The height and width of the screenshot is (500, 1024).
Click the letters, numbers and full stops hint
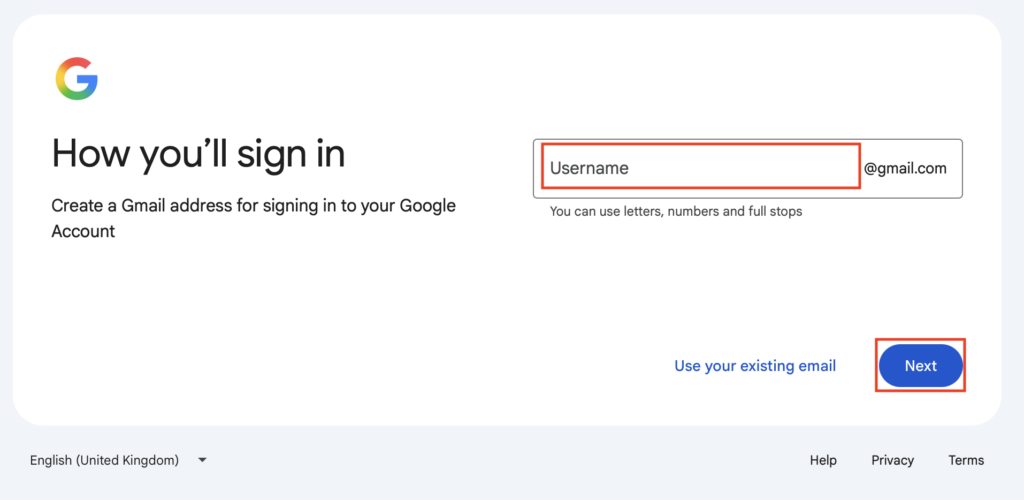(676, 211)
